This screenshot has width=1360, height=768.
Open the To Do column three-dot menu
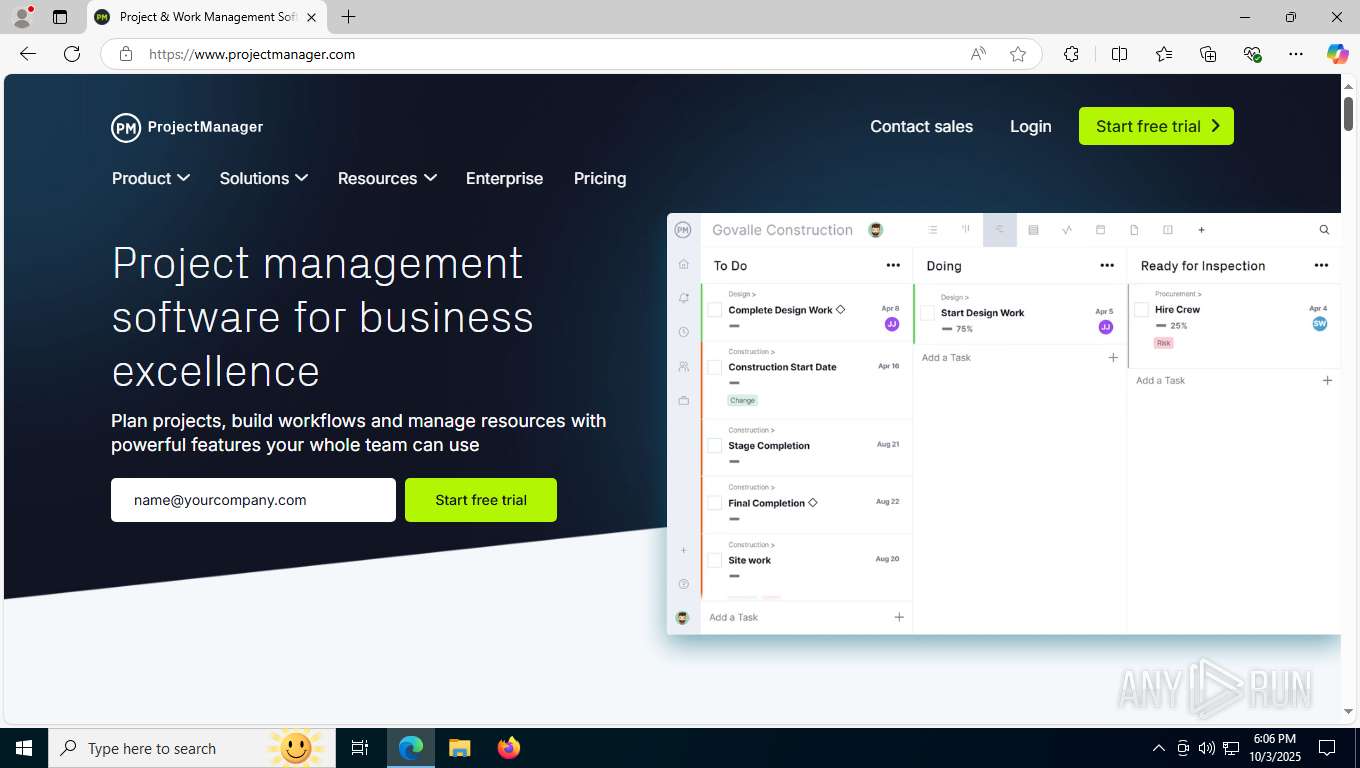pos(893,266)
